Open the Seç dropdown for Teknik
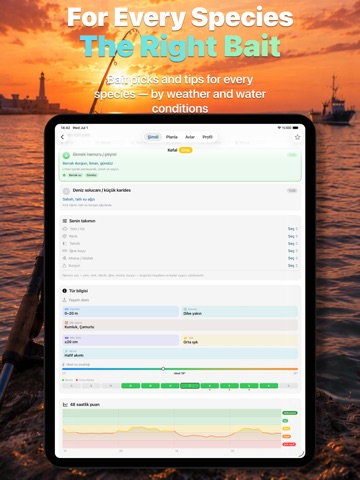Viewport: 360px width, 480px height. pyautogui.click(x=293, y=244)
